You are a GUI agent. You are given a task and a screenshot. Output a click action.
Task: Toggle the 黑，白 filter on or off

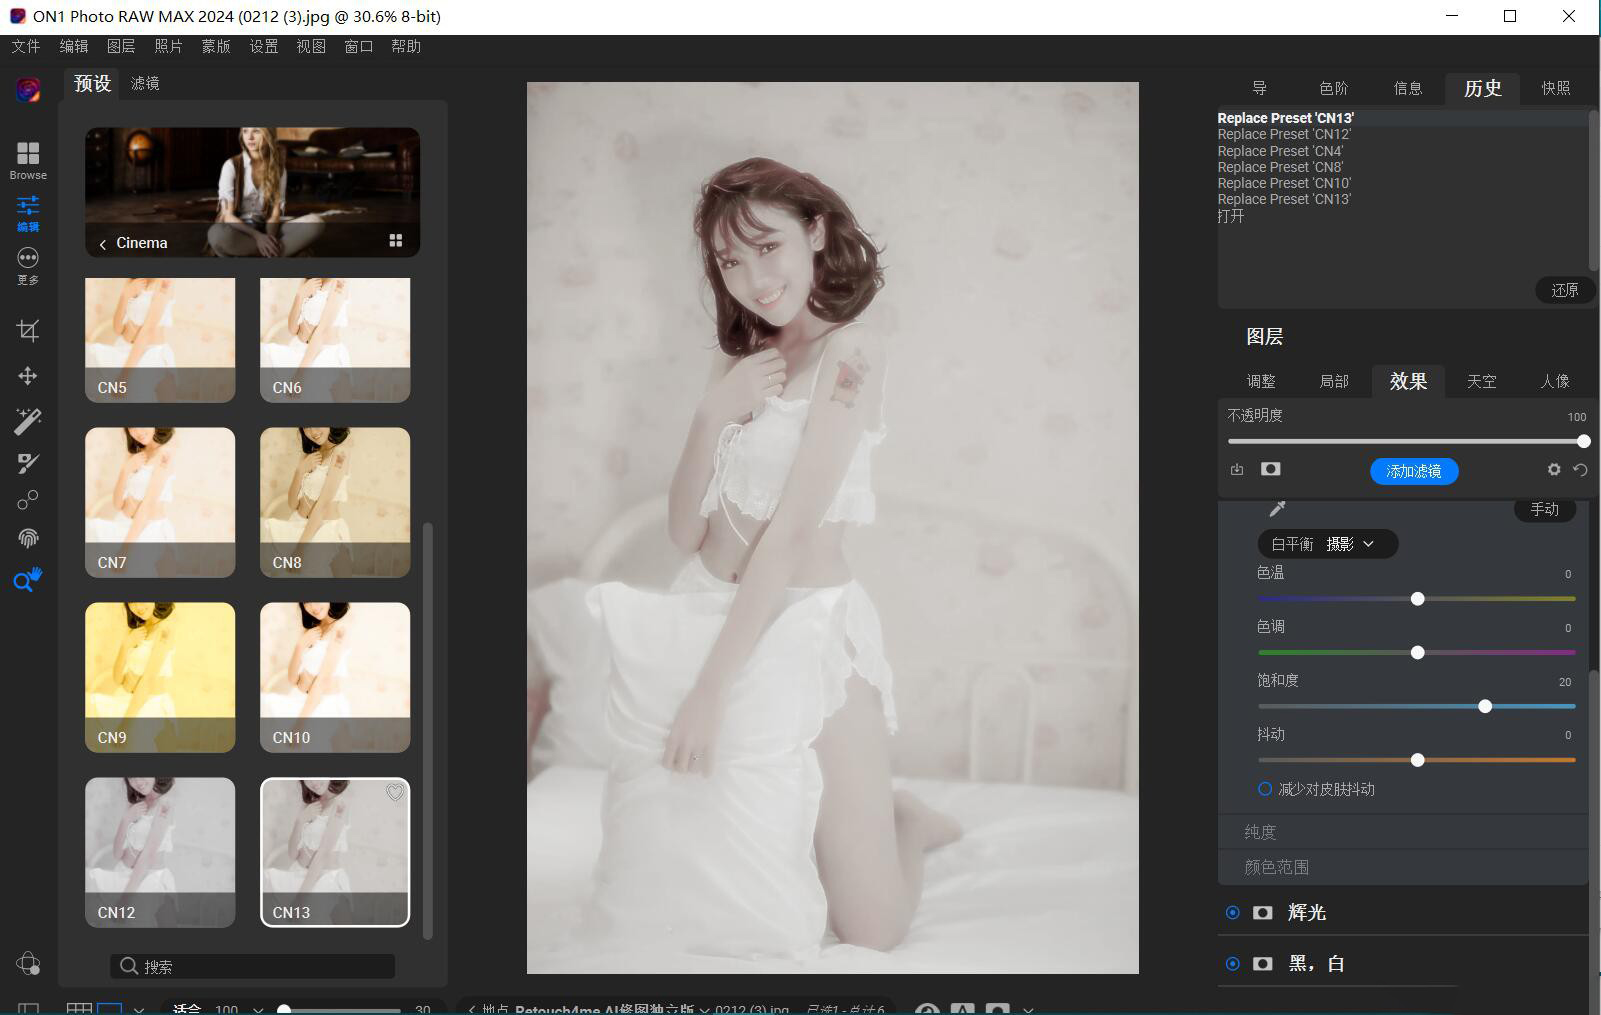pos(1232,963)
